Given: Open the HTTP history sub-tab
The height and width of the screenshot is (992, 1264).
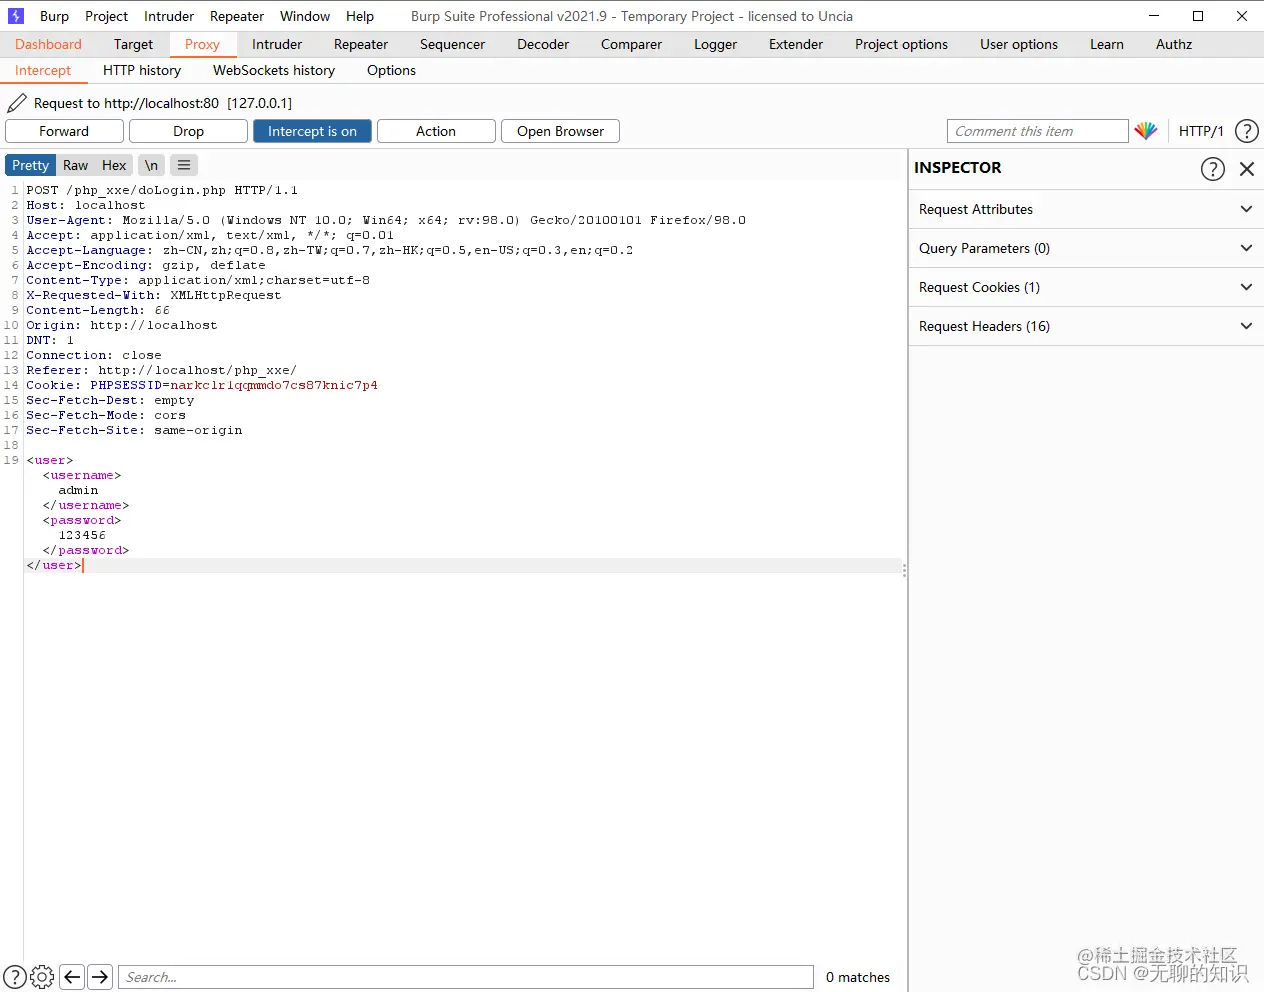Looking at the screenshot, I should [x=142, y=70].
